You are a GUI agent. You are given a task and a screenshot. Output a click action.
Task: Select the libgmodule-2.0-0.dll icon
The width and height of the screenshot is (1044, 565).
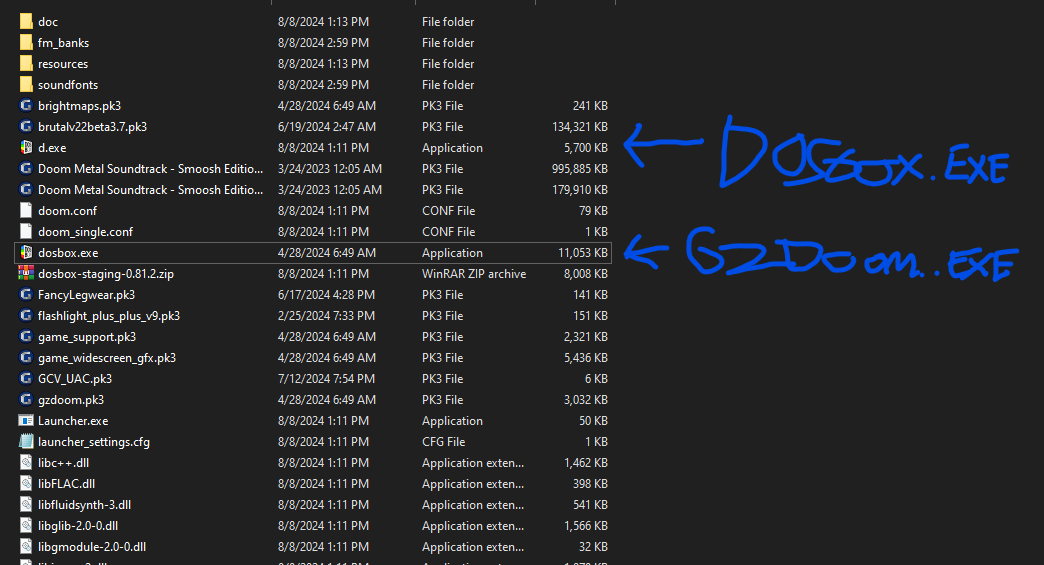26,547
